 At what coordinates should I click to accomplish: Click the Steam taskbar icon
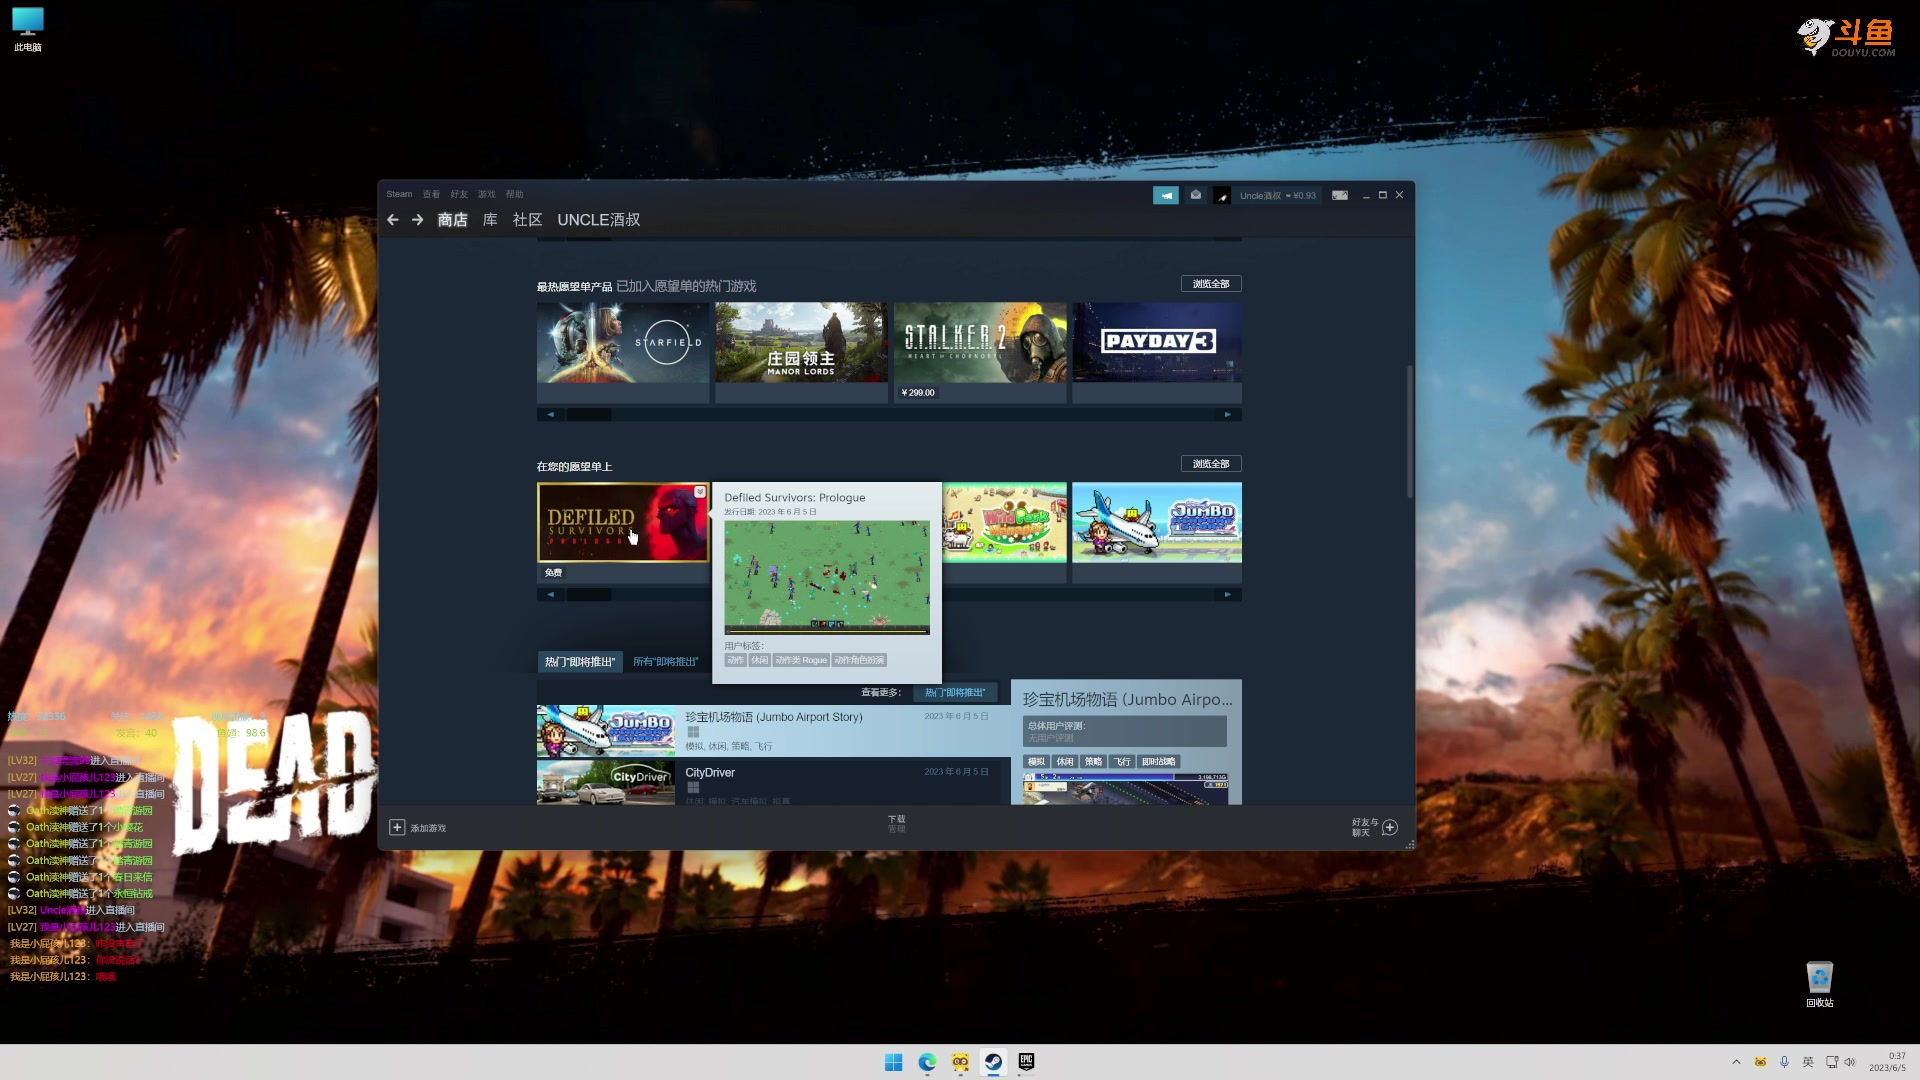pos(993,1062)
